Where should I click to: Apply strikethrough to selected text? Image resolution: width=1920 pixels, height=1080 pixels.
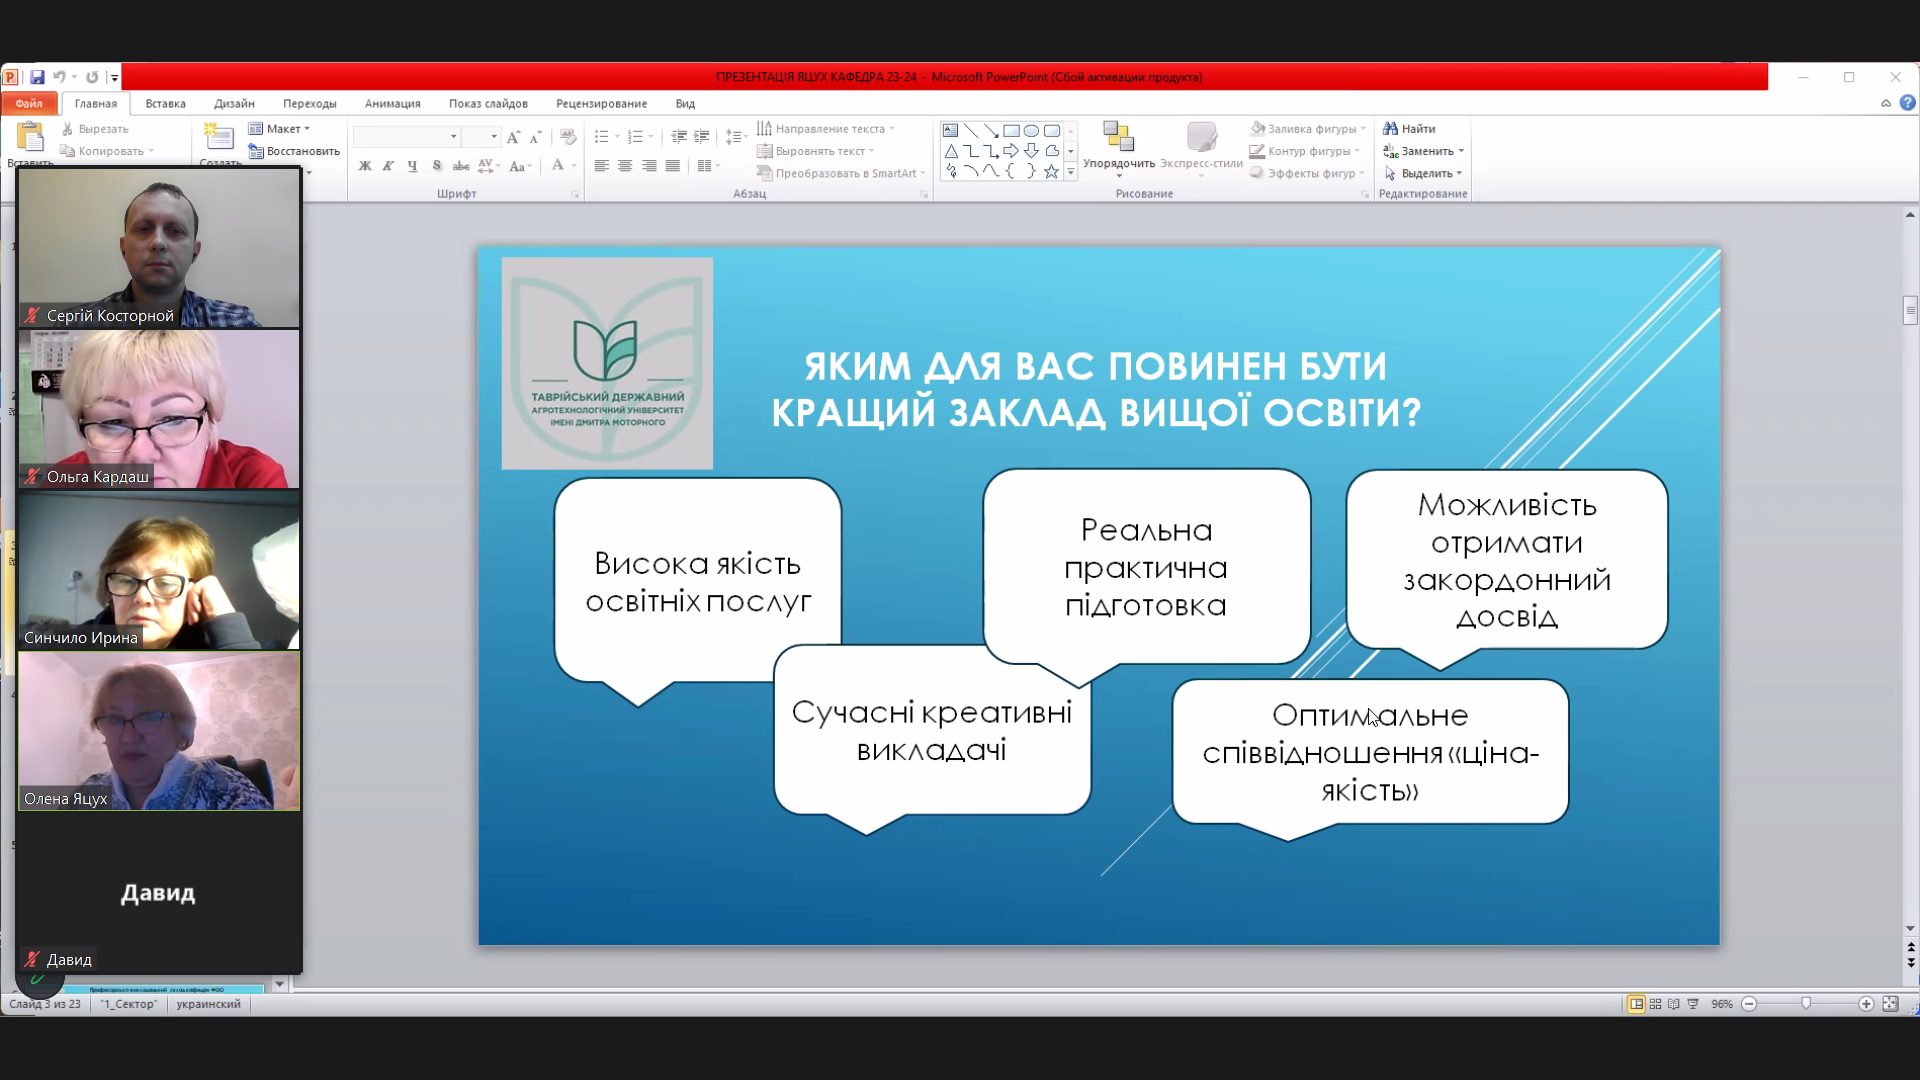[x=461, y=166]
